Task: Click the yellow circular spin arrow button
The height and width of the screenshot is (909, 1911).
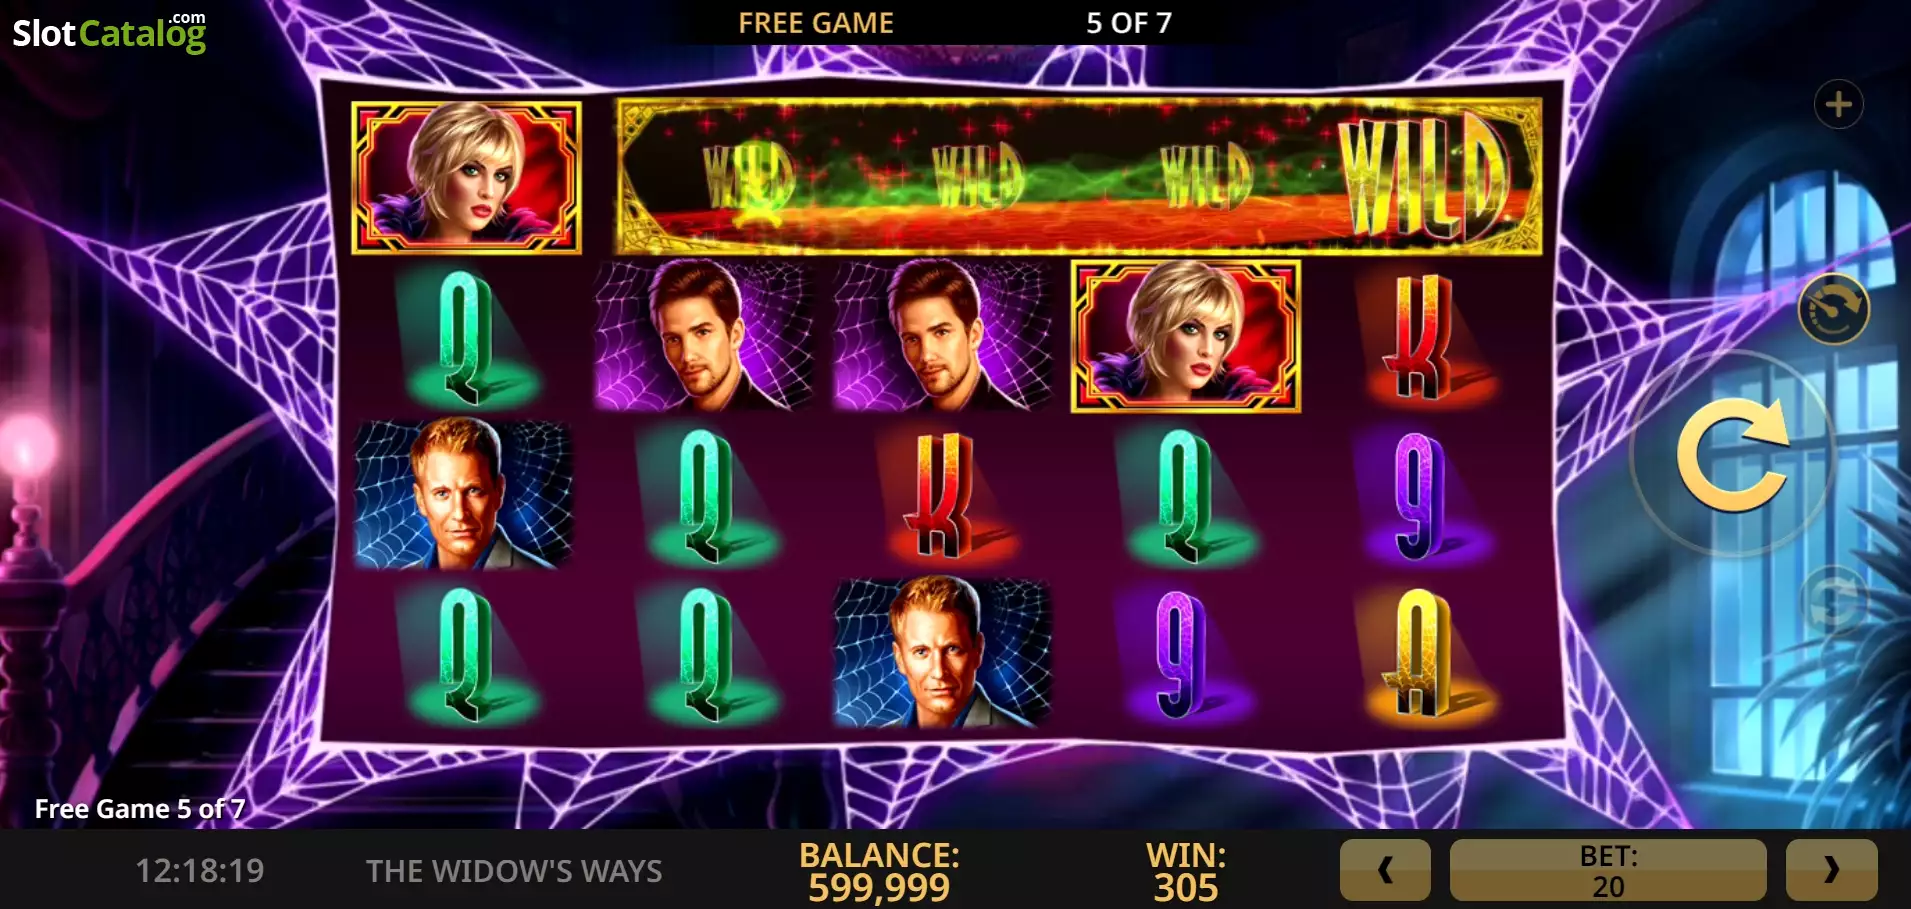Action: coord(1734,455)
